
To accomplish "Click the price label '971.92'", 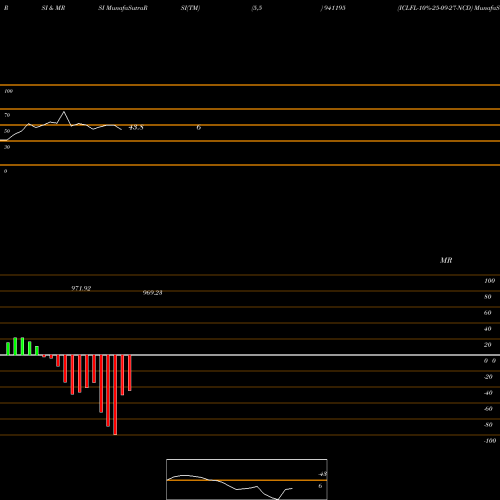I will tap(81, 288).
